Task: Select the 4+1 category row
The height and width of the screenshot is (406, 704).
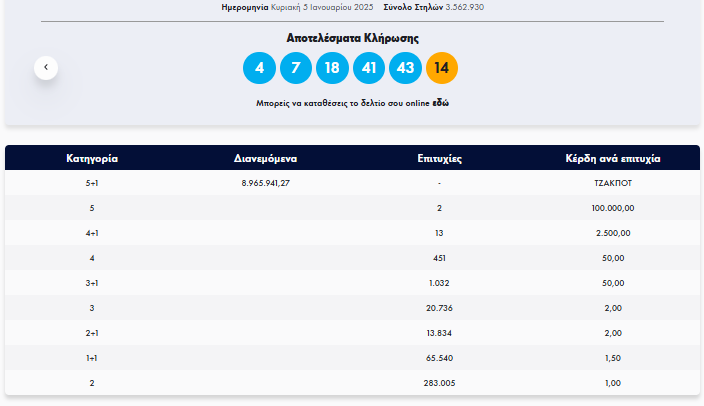Action: [92, 233]
